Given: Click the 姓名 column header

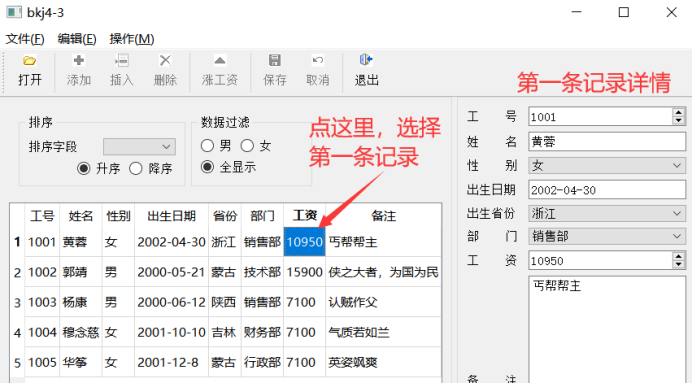Looking at the screenshot, I should click(x=80, y=216).
